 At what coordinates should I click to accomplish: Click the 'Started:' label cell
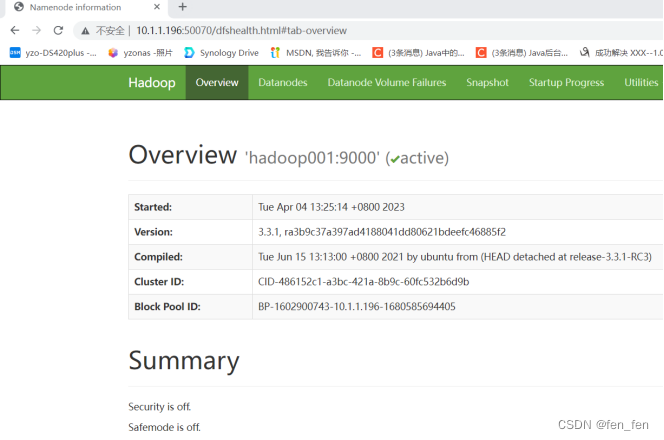coord(191,207)
